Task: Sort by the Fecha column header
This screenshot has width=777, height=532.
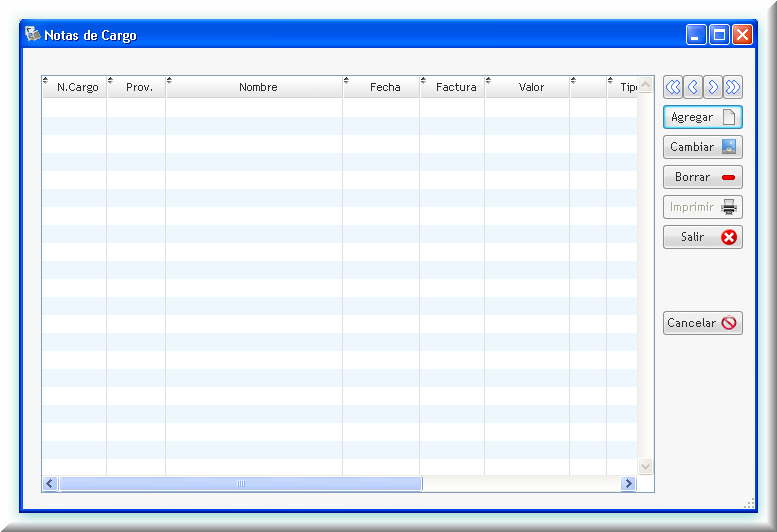Action: coord(381,87)
